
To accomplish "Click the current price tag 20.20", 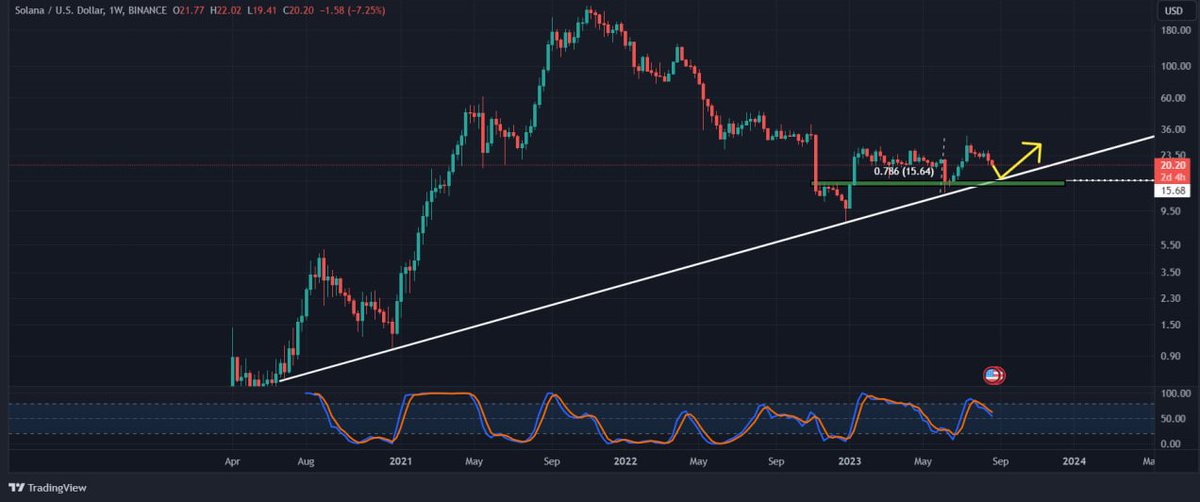I will [x=1172, y=164].
